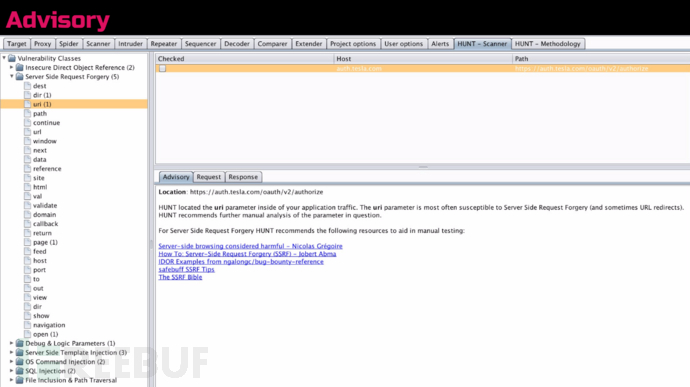The image size is (690, 387).
Task: Open the User options tab
Action: [404, 44]
